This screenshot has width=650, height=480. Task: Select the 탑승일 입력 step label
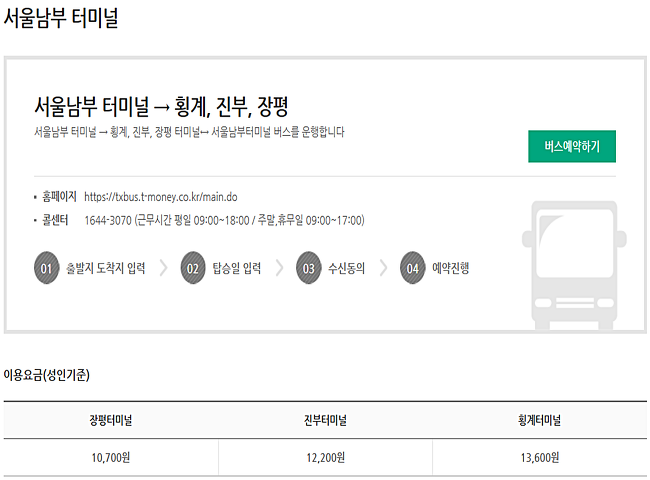(x=237, y=268)
